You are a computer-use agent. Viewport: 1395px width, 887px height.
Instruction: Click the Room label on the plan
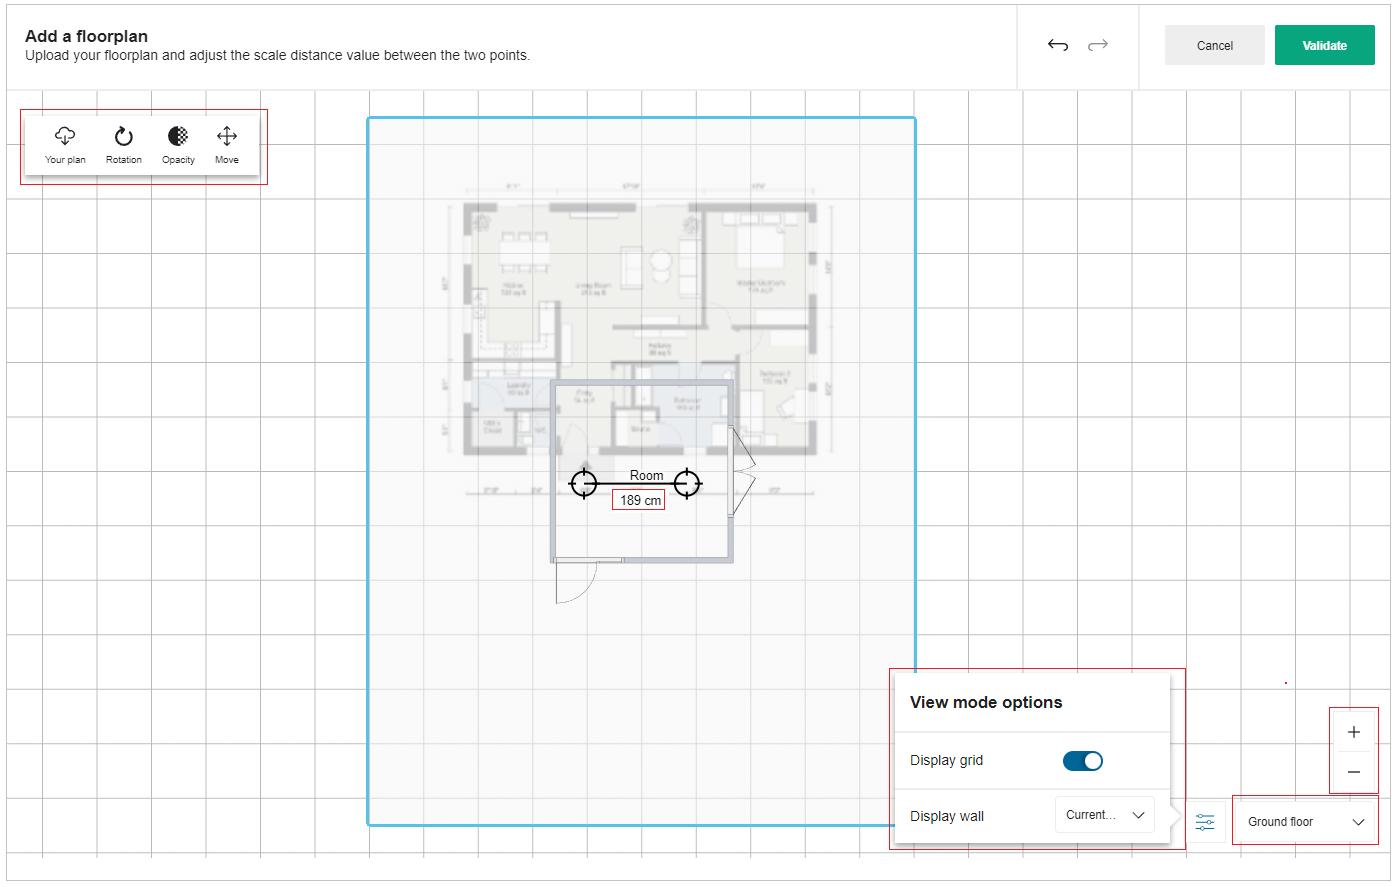tap(646, 475)
